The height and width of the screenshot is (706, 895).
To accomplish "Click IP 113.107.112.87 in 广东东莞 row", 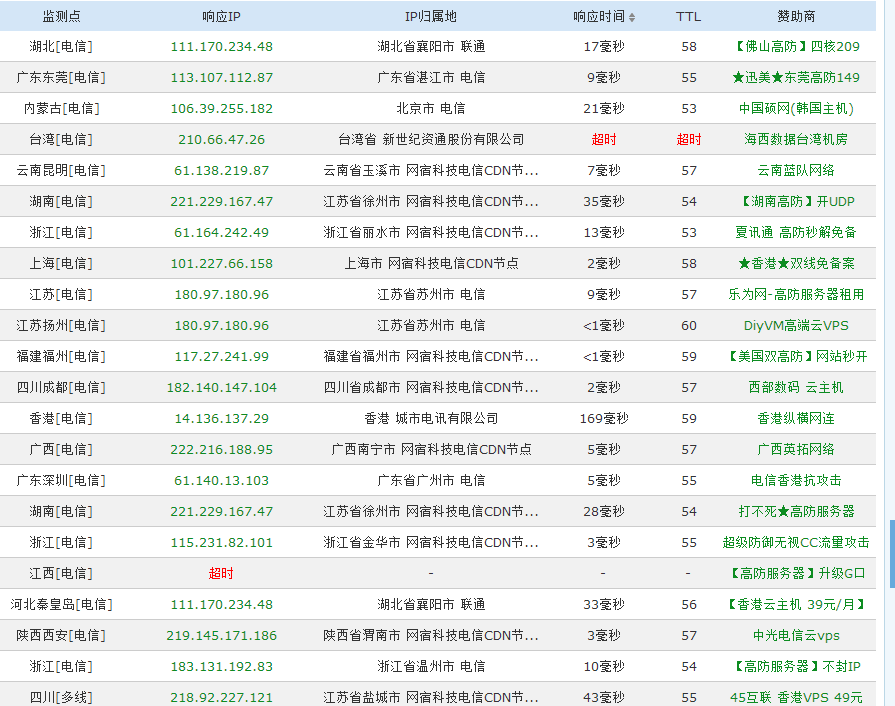I will (221, 78).
